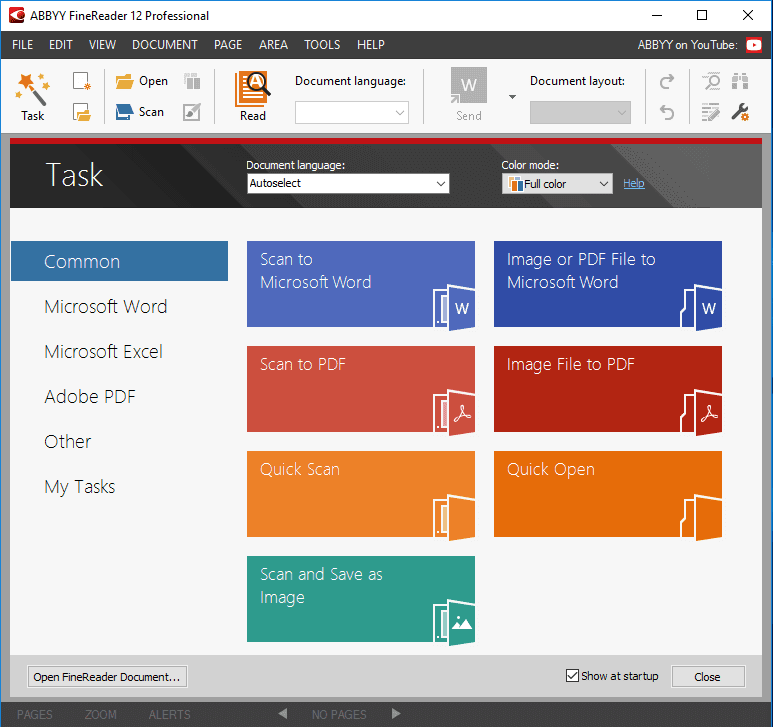Click the Scan toolbar button

click(x=140, y=112)
